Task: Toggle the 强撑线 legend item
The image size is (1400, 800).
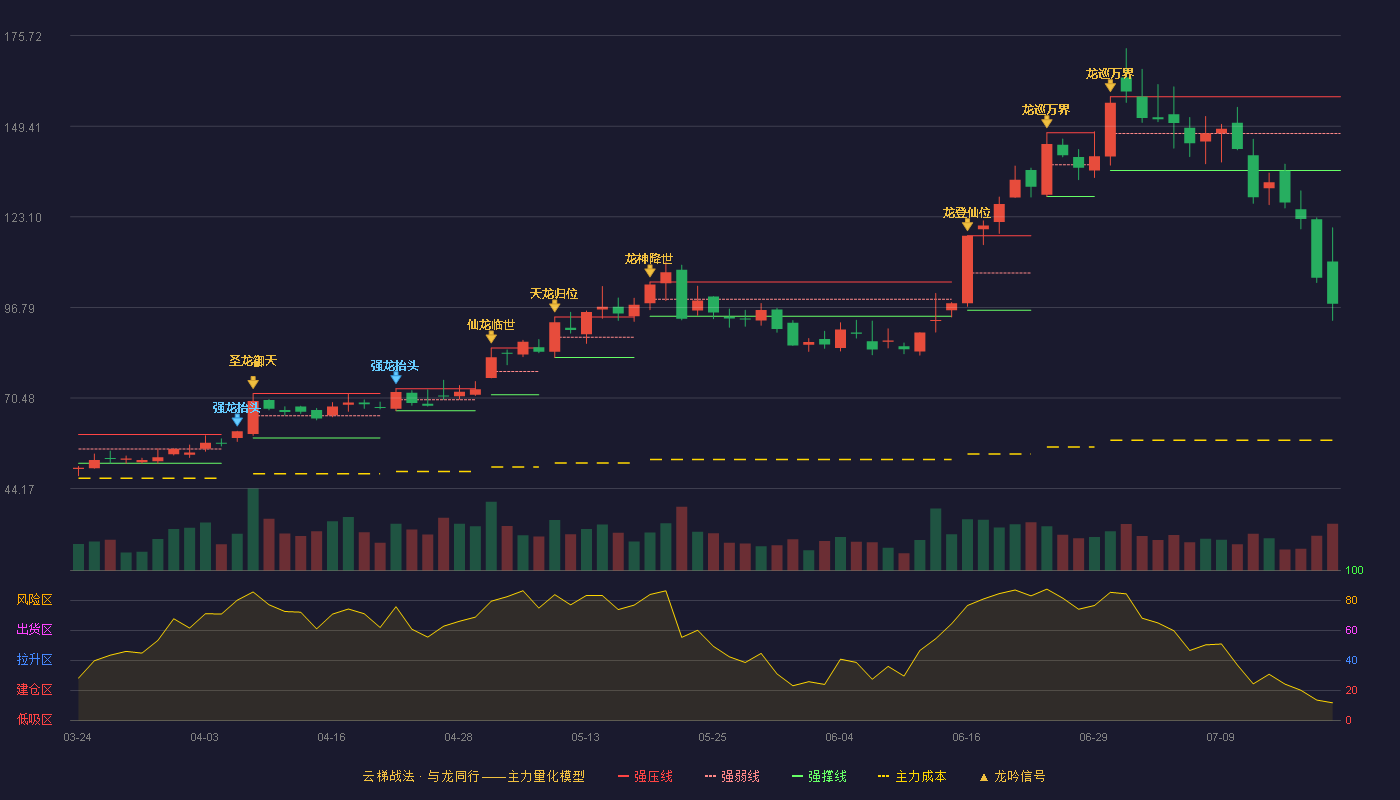Action: click(x=819, y=776)
